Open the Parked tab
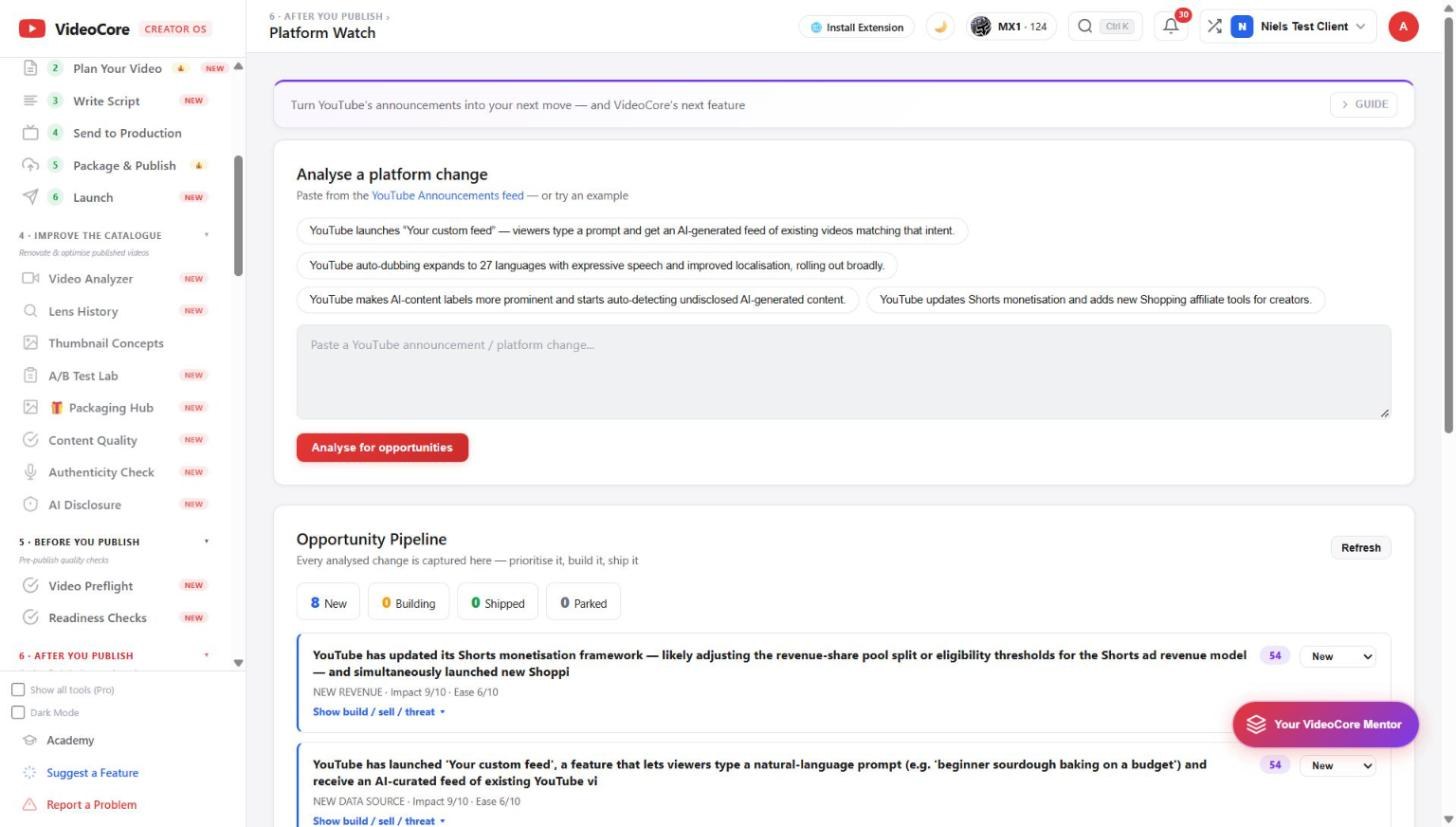The height and width of the screenshot is (827, 1456). point(584,603)
